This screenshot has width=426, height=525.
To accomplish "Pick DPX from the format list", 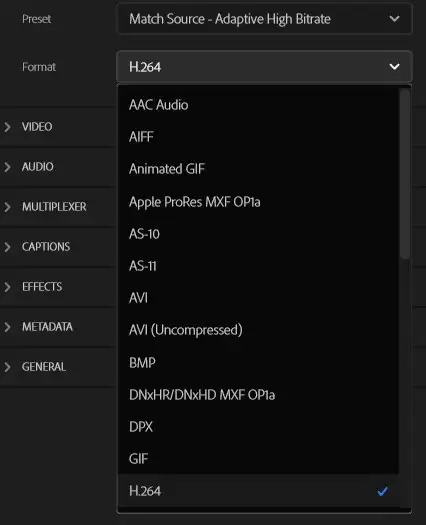I will point(258,427).
